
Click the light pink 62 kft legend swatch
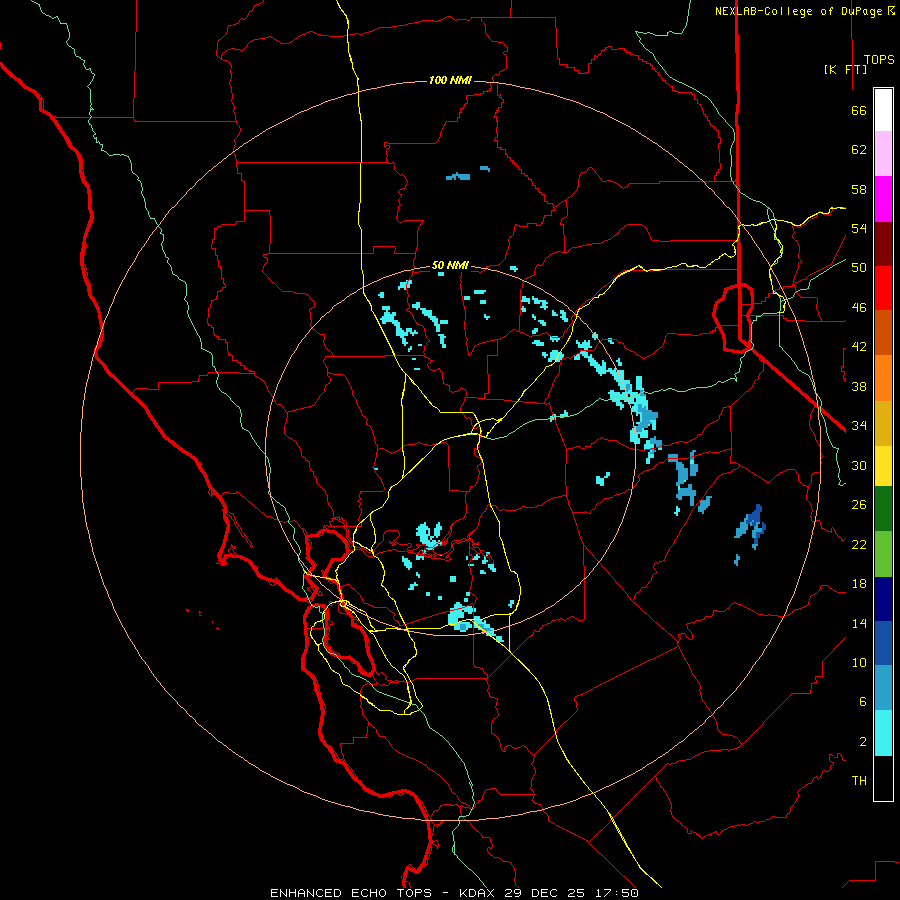[x=883, y=154]
